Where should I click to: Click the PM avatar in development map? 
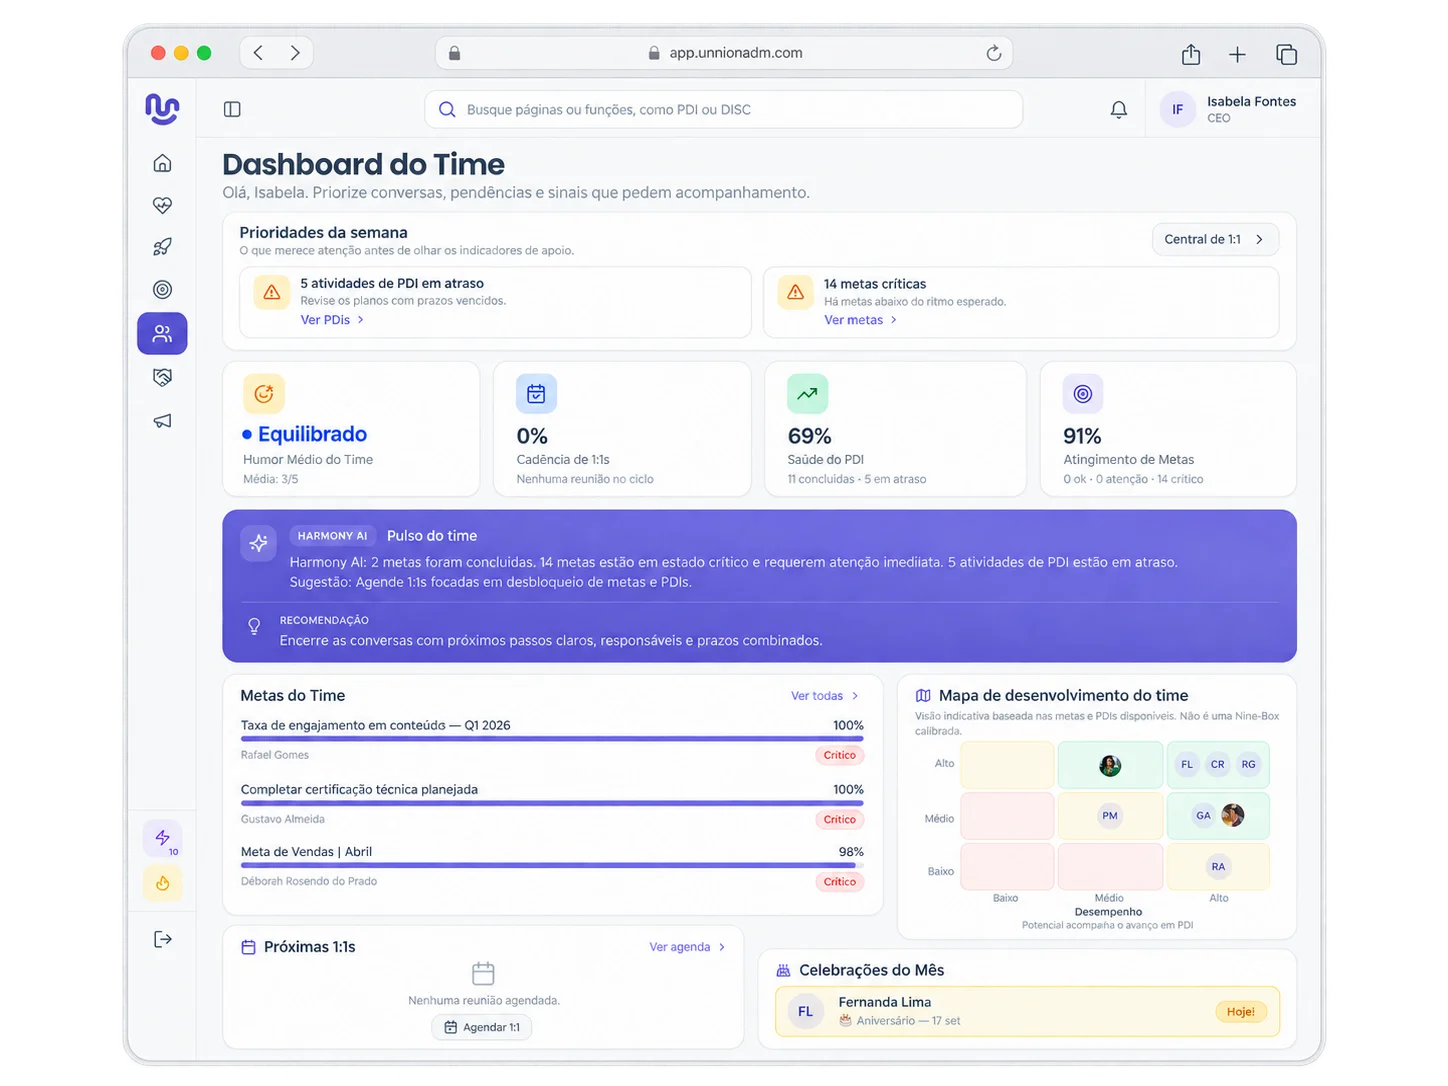pos(1110,816)
